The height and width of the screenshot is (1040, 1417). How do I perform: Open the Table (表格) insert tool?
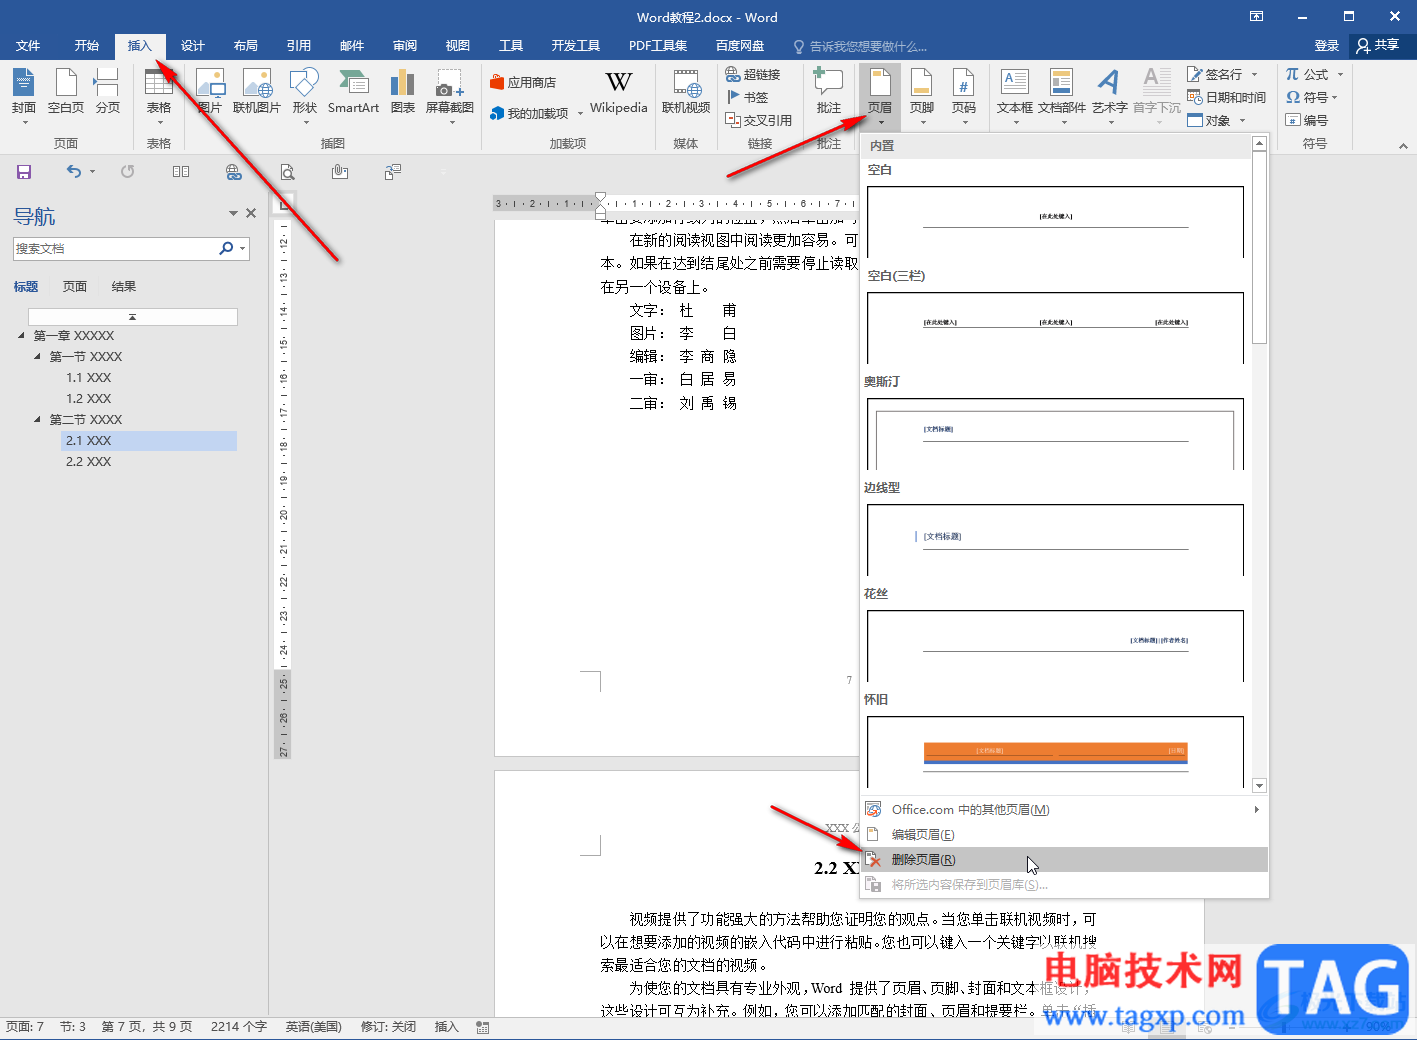click(x=159, y=96)
